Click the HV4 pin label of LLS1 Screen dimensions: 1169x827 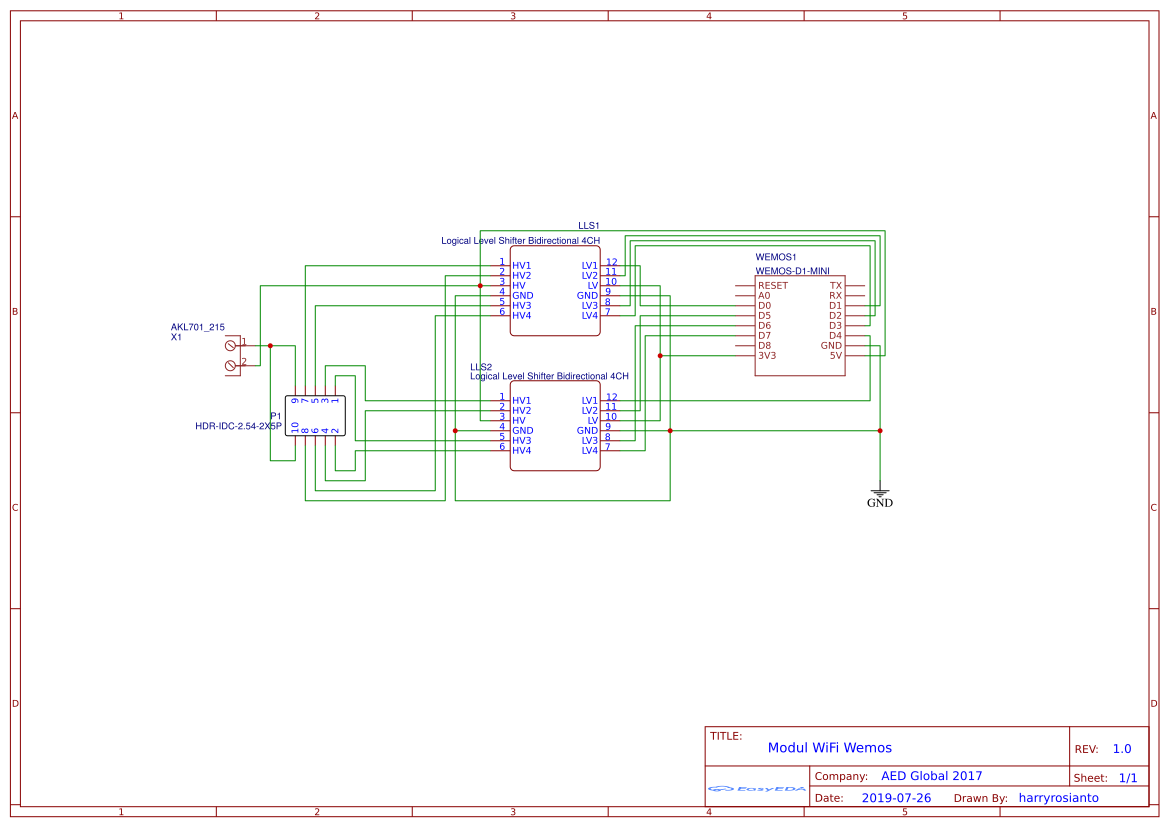[522, 316]
